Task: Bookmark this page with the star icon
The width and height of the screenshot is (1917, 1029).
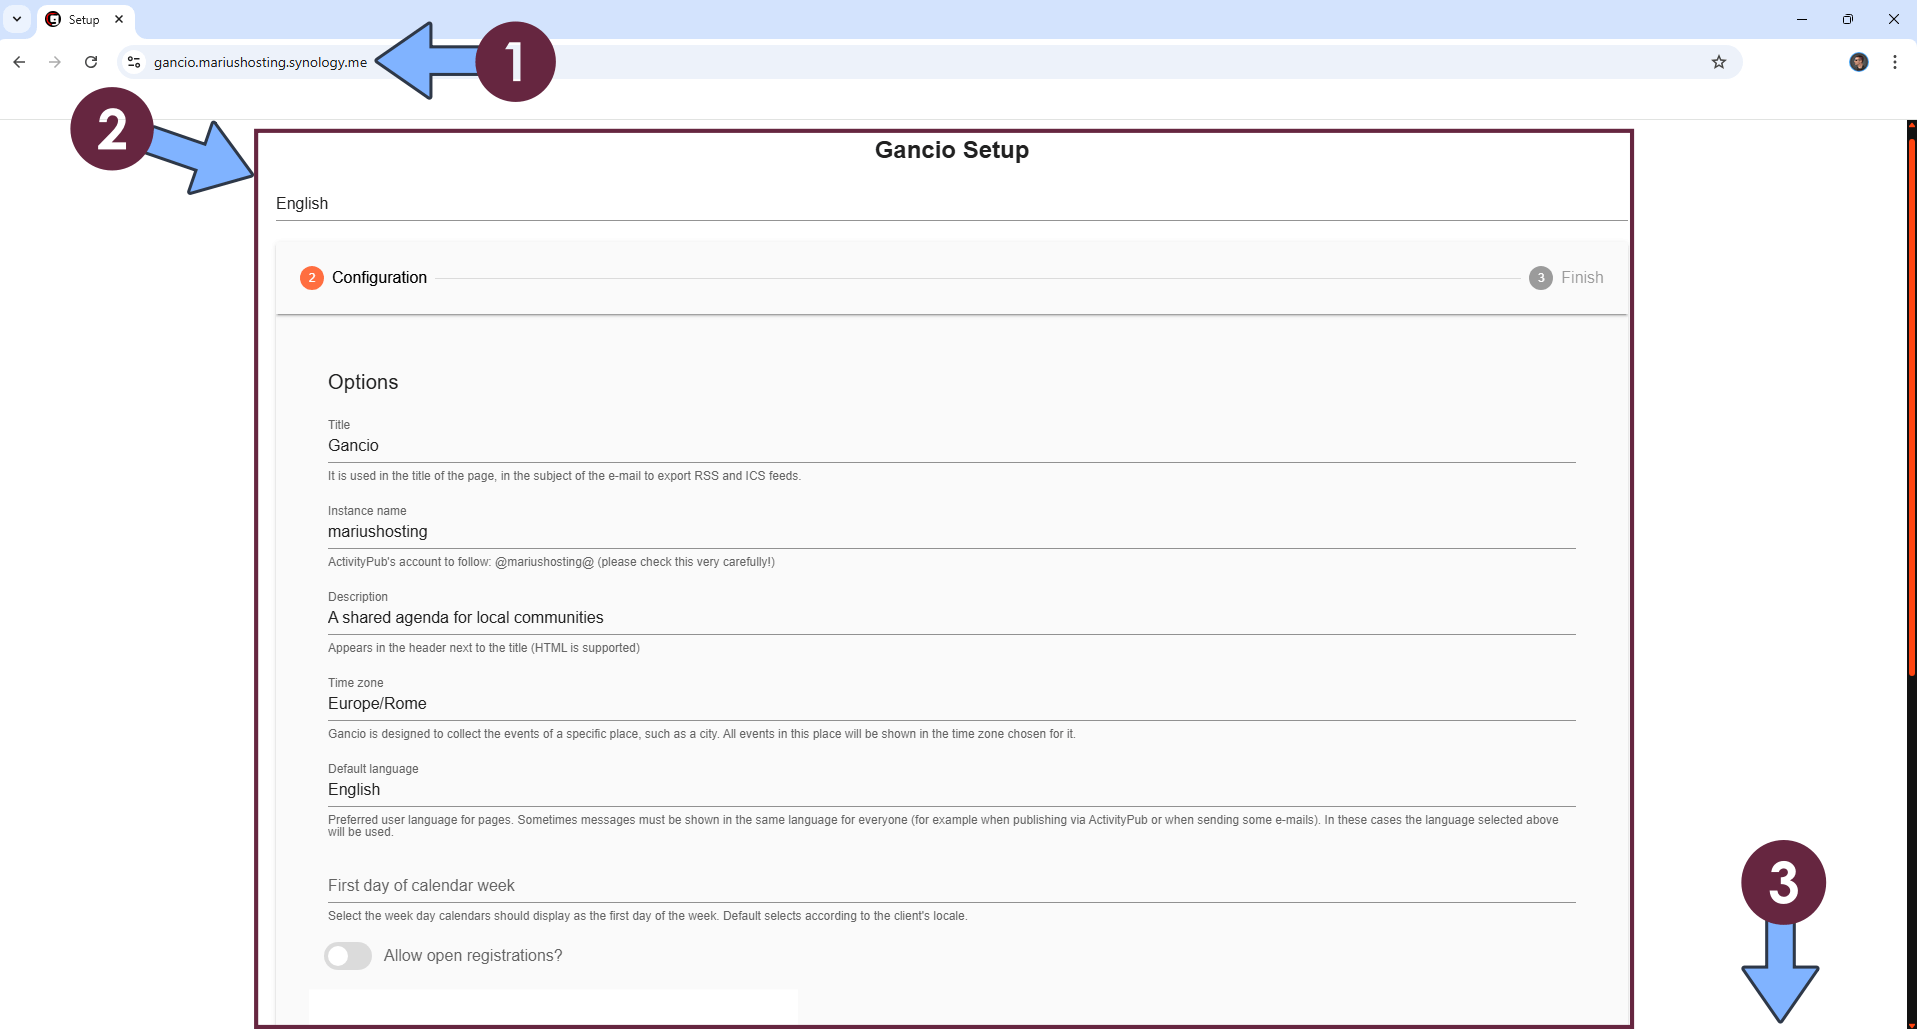Action: (1719, 62)
